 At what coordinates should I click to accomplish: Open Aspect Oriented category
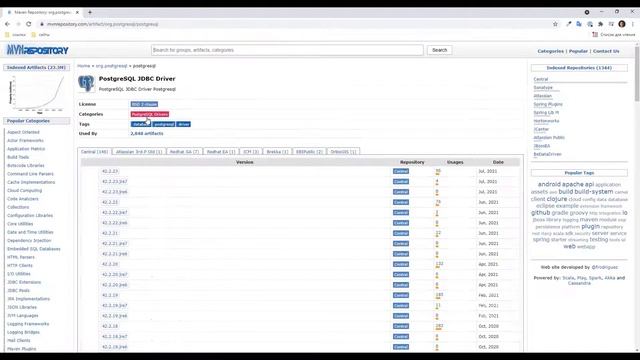click(23, 132)
